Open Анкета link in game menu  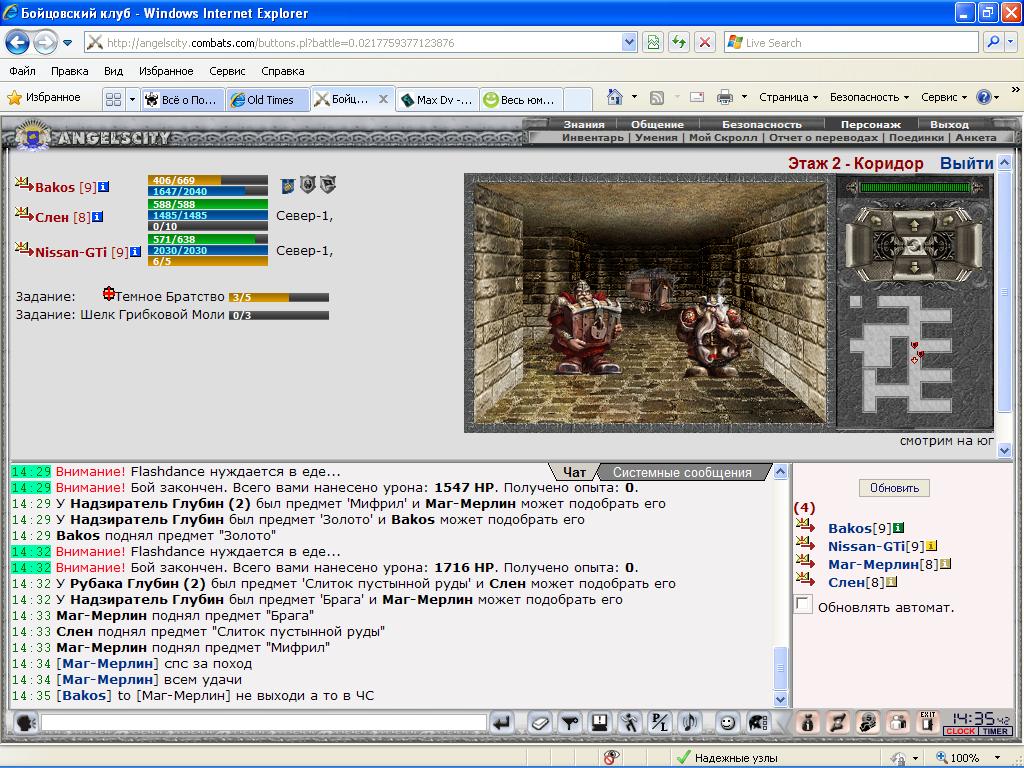click(976, 138)
